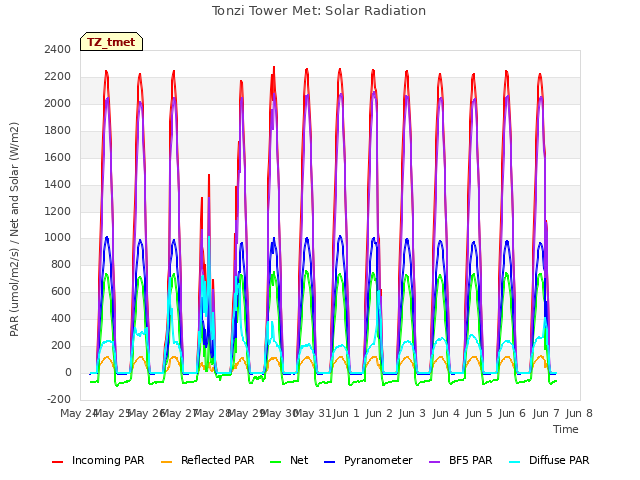Click the May 31 x-axis date label
Viewport: 640px width, 480px height.
coord(312,414)
